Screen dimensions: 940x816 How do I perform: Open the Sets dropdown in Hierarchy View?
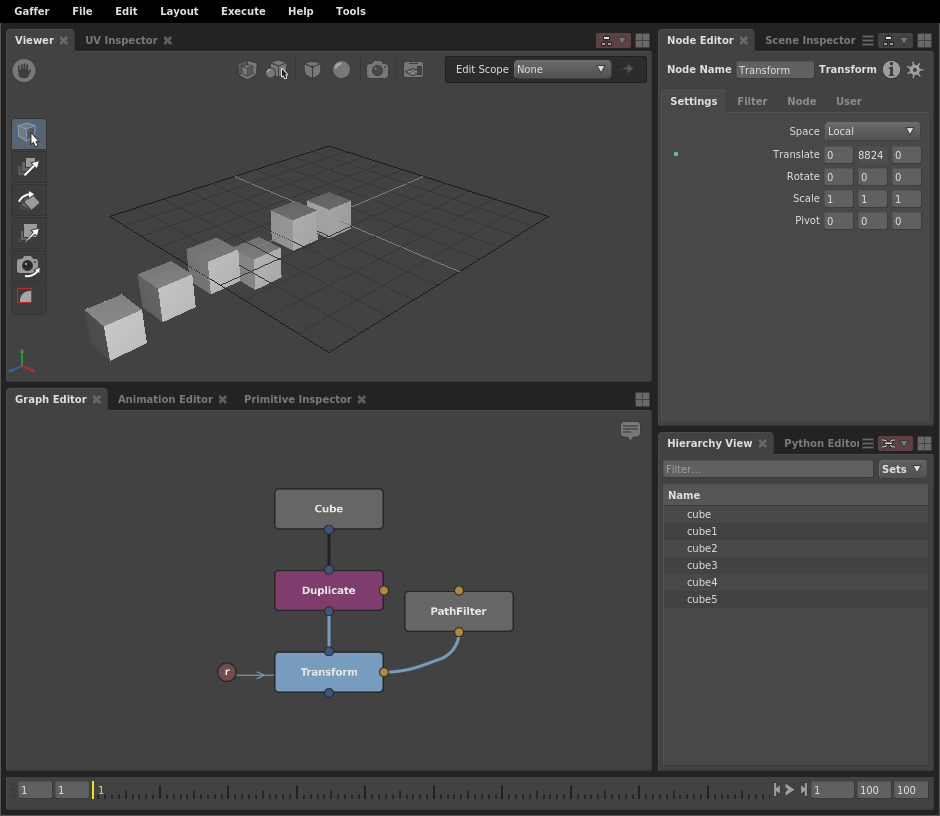pos(902,469)
